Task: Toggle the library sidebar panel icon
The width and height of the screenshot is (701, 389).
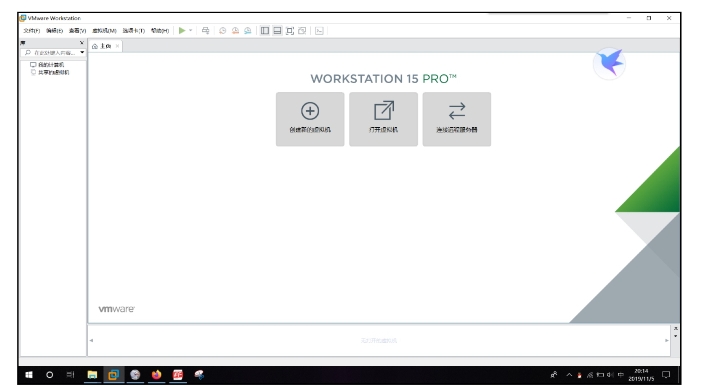Action: (265, 30)
